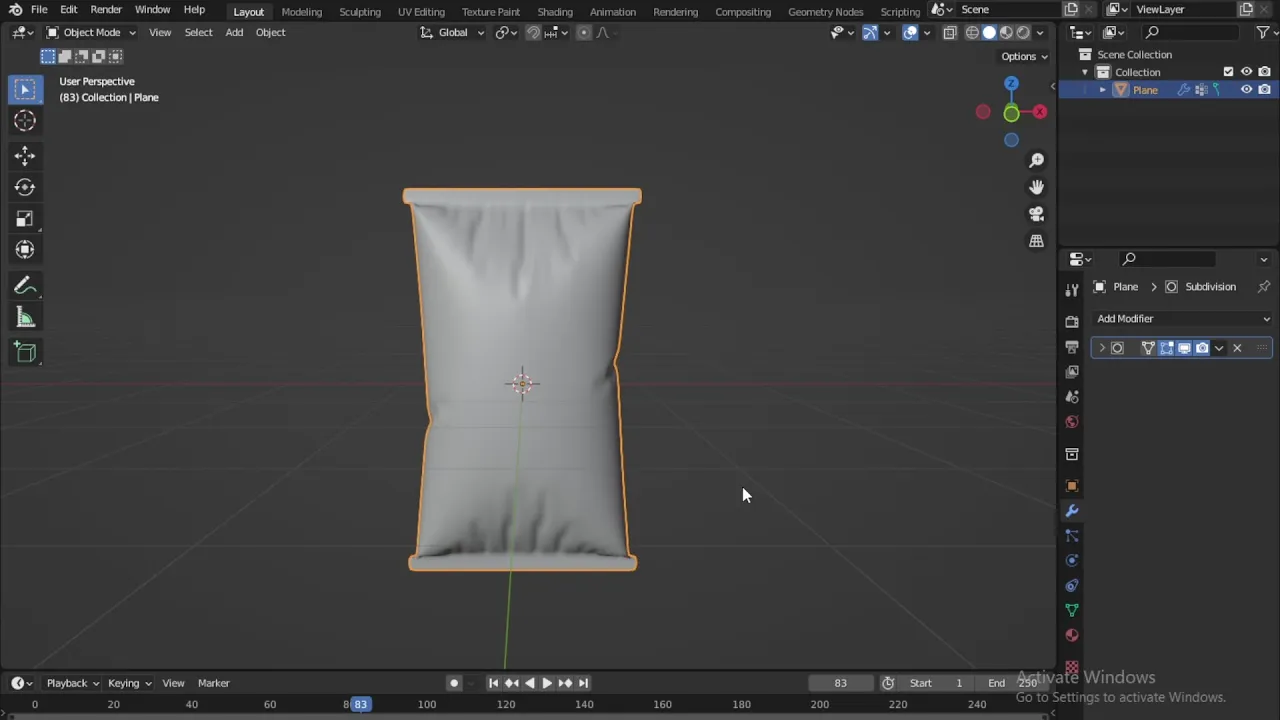The image size is (1280, 720).
Task: Click the zoom view magnifier icon
Action: tap(1037, 160)
